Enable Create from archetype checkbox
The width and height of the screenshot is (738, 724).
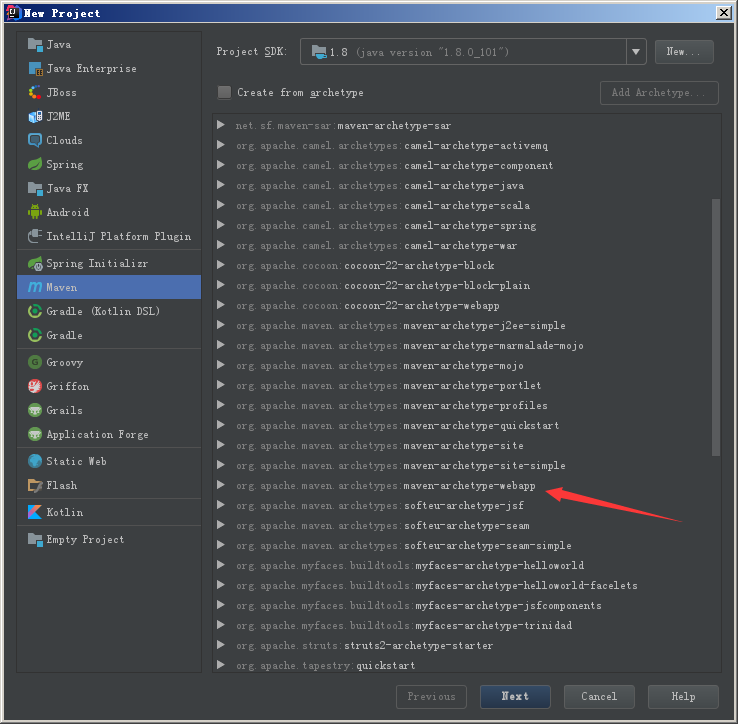tap(225, 93)
